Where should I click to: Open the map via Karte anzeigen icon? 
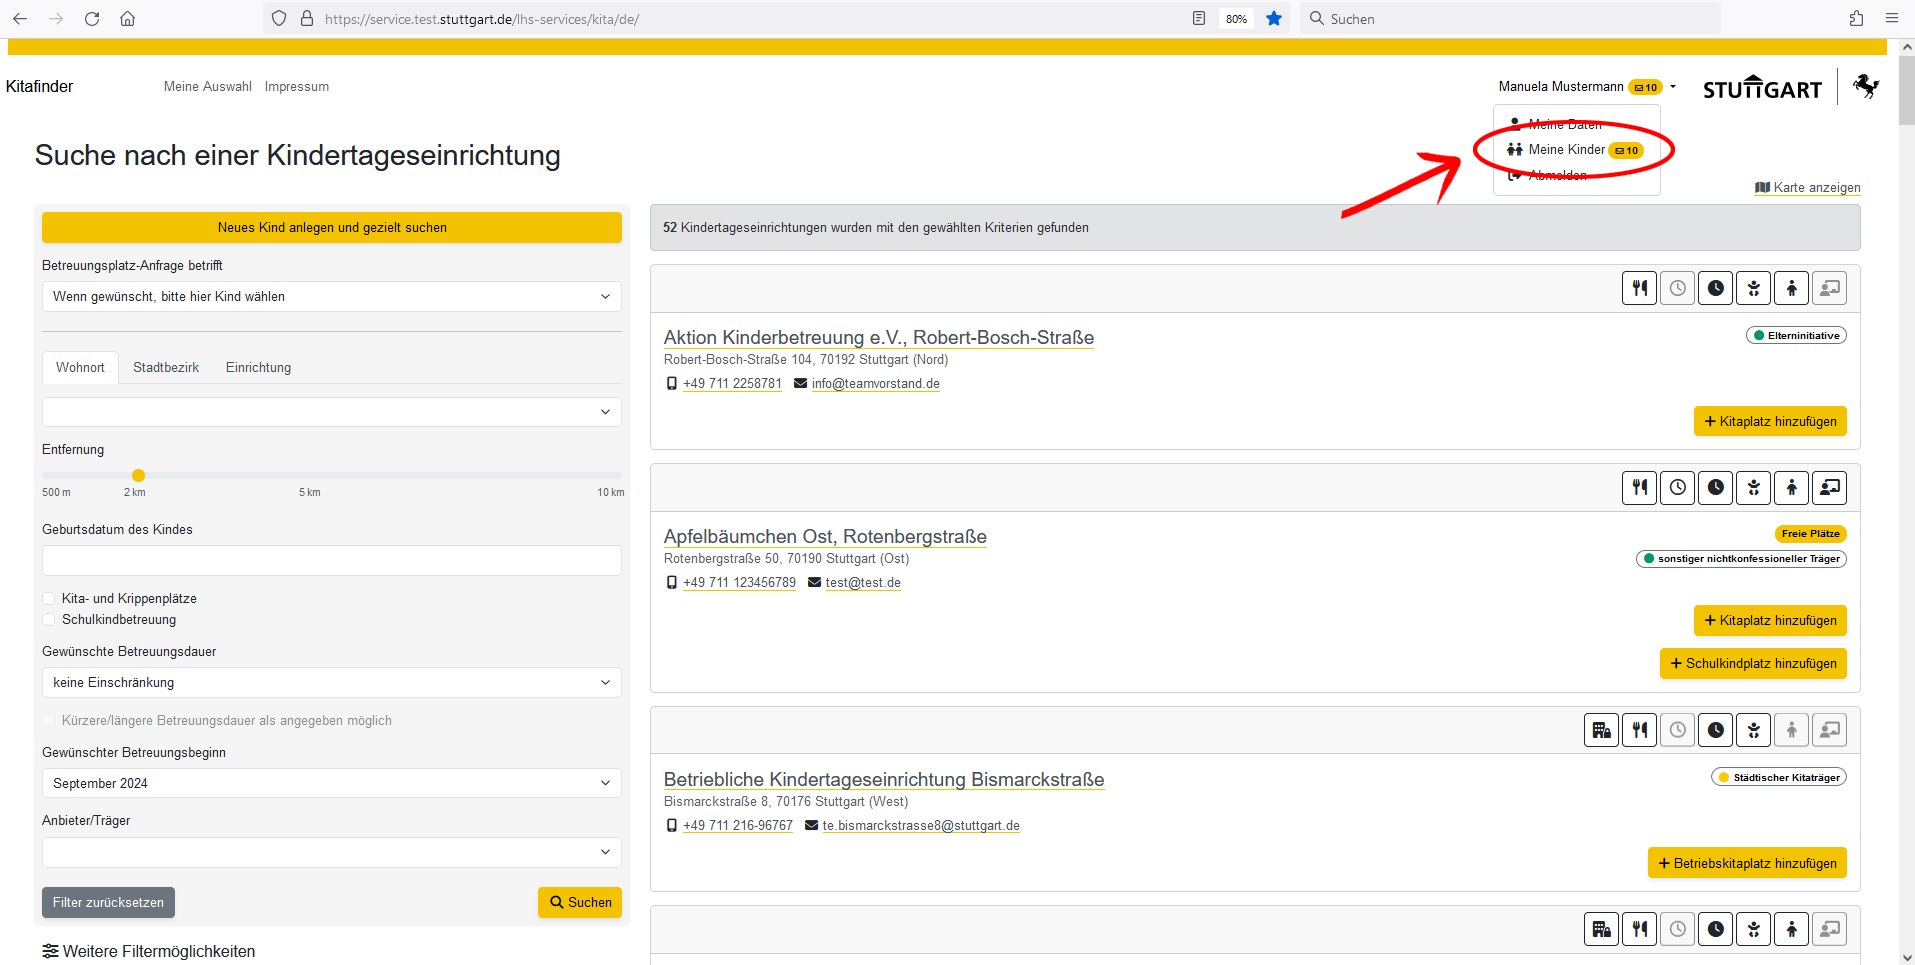click(1762, 188)
